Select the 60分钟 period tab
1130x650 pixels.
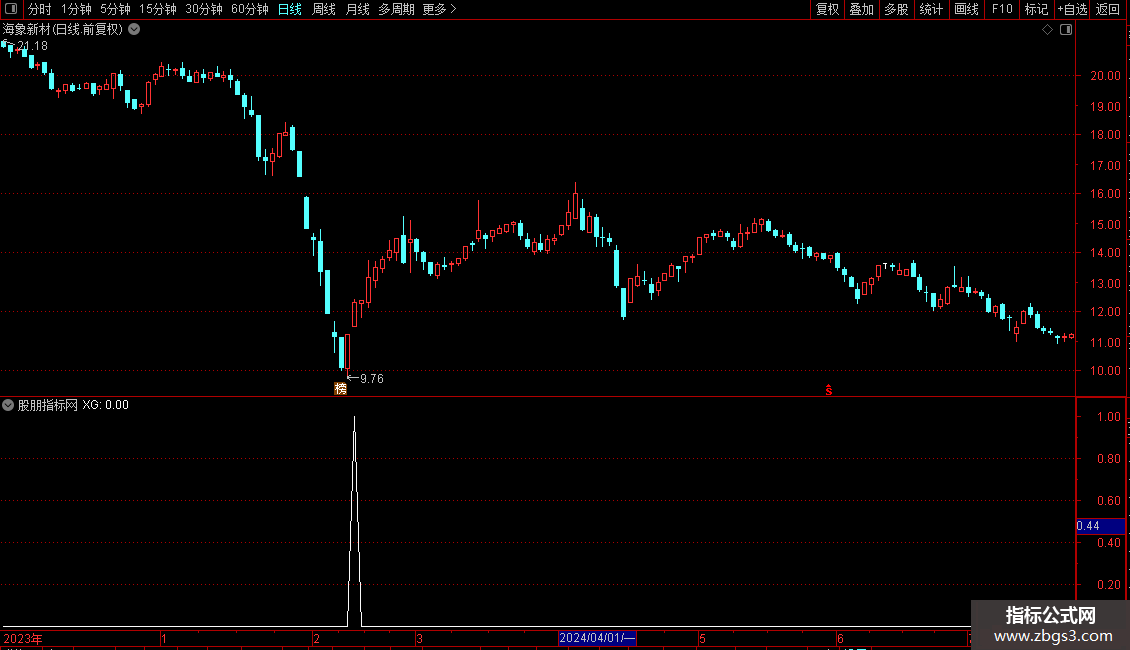pyautogui.click(x=250, y=9)
